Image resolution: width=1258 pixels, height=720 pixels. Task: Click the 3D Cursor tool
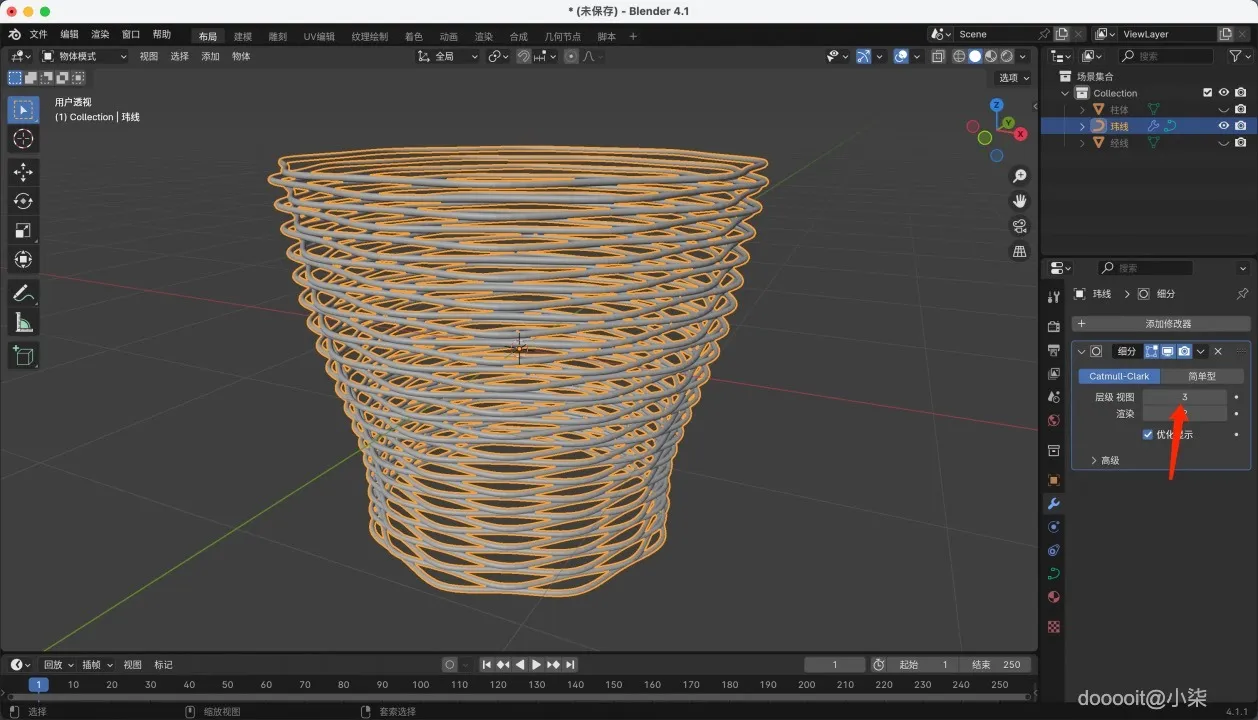point(24,139)
